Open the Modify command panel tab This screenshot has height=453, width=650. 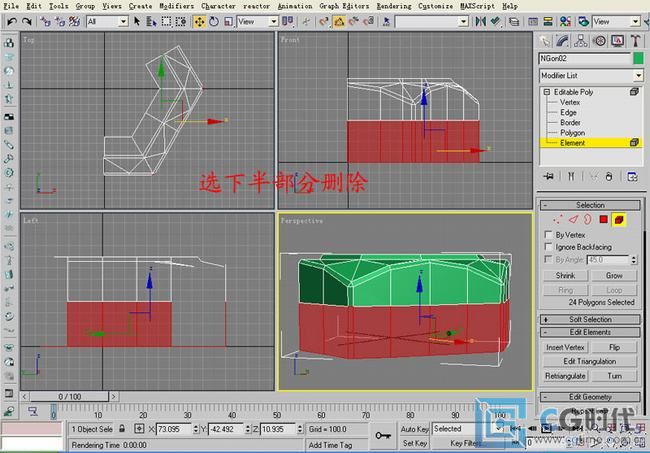coord(563,41)
